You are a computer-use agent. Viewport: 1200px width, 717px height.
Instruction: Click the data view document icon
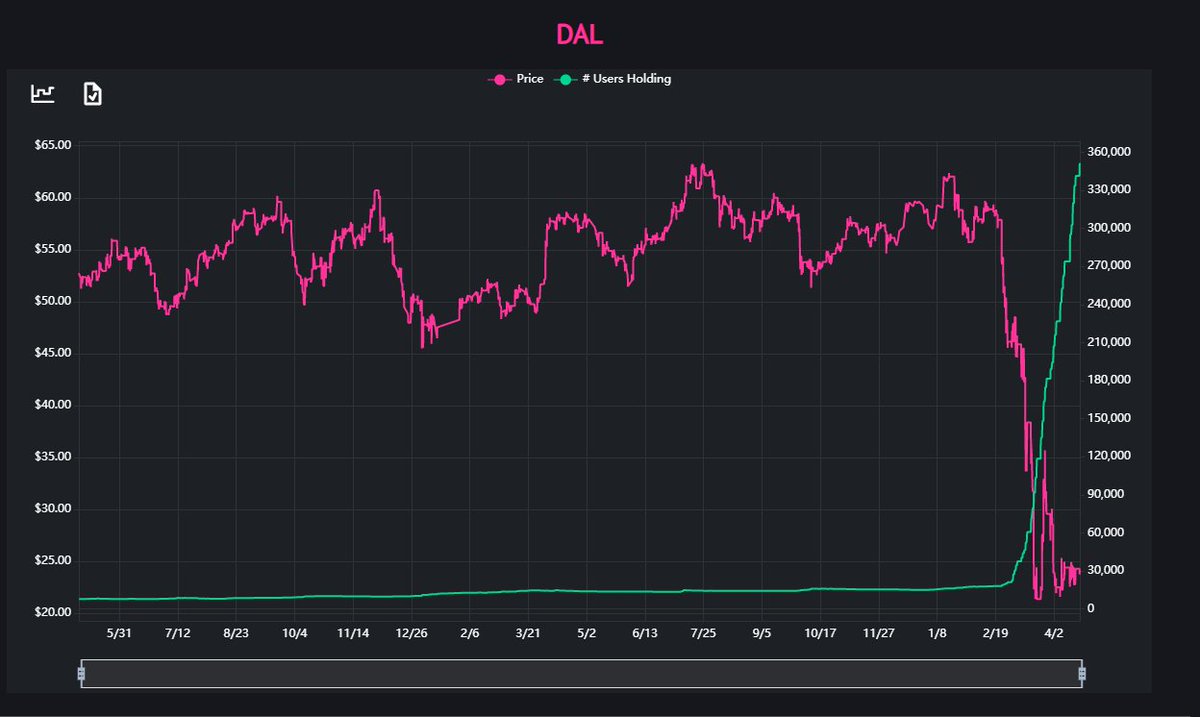92,94
